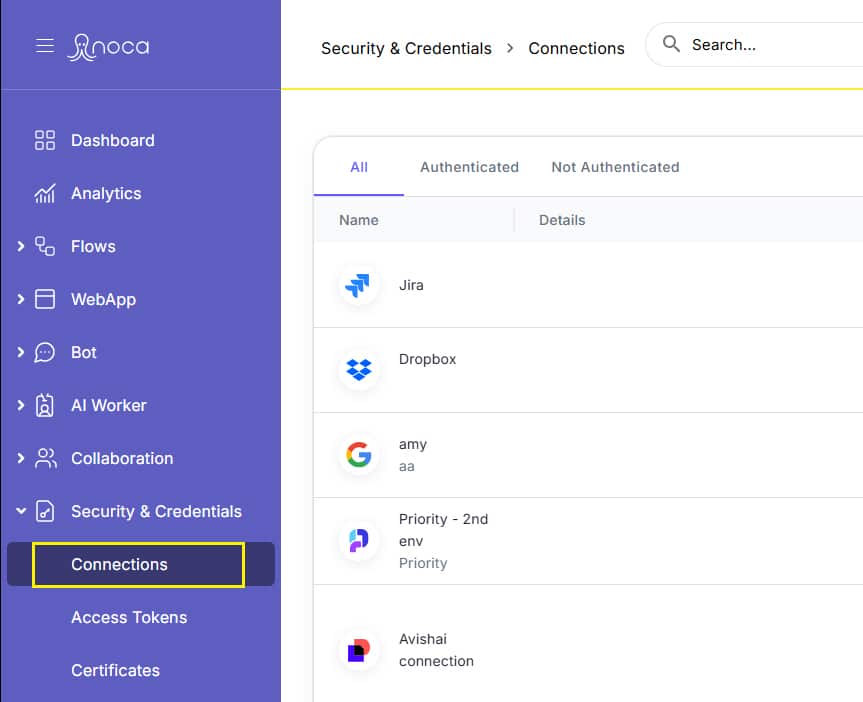Click the hamburger menu icon
The image size is (863, 702).
coord(45,46)
